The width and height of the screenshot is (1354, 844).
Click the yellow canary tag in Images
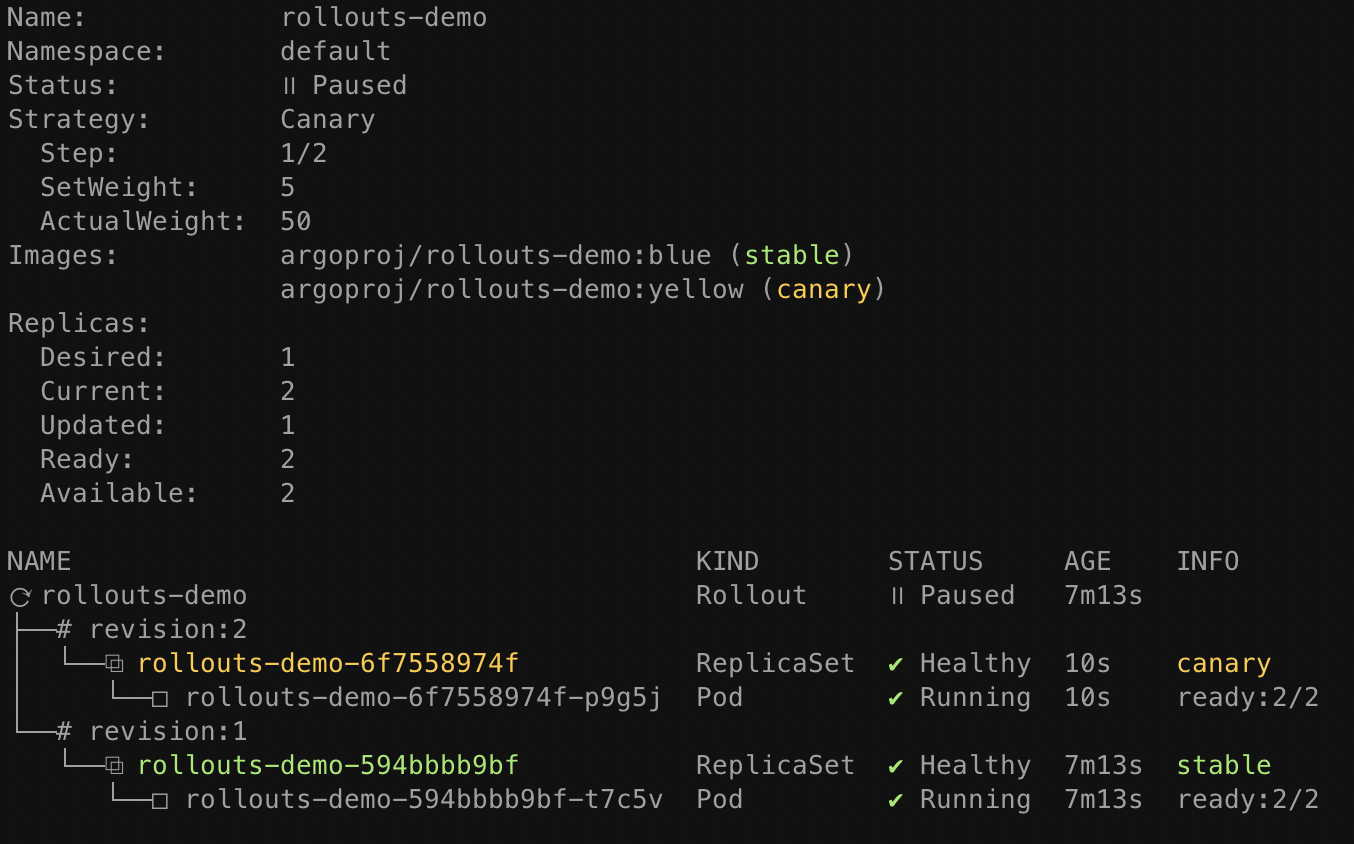pyautogui.click(x=824, y=290)
